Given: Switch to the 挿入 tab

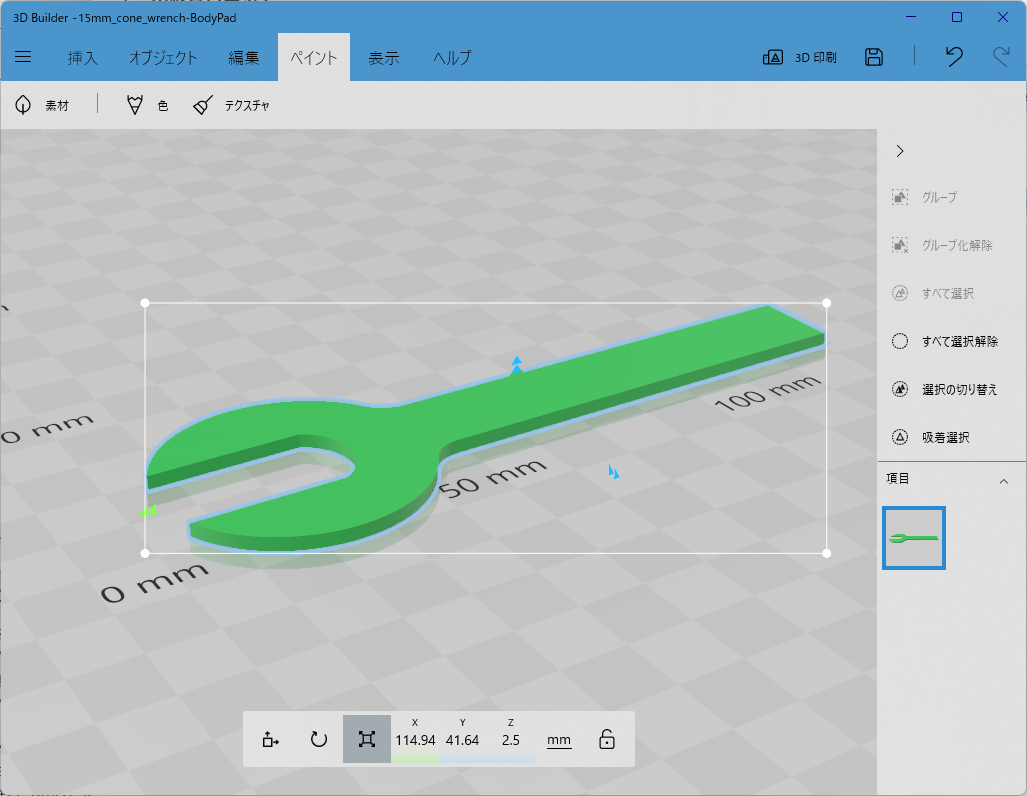Looking at the screenshot, I should 83,58.
